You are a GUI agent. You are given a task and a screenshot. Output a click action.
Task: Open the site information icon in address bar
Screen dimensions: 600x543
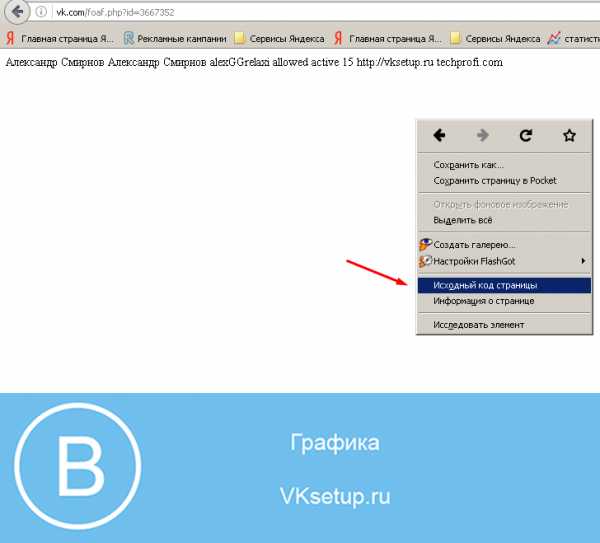[41, 12]
